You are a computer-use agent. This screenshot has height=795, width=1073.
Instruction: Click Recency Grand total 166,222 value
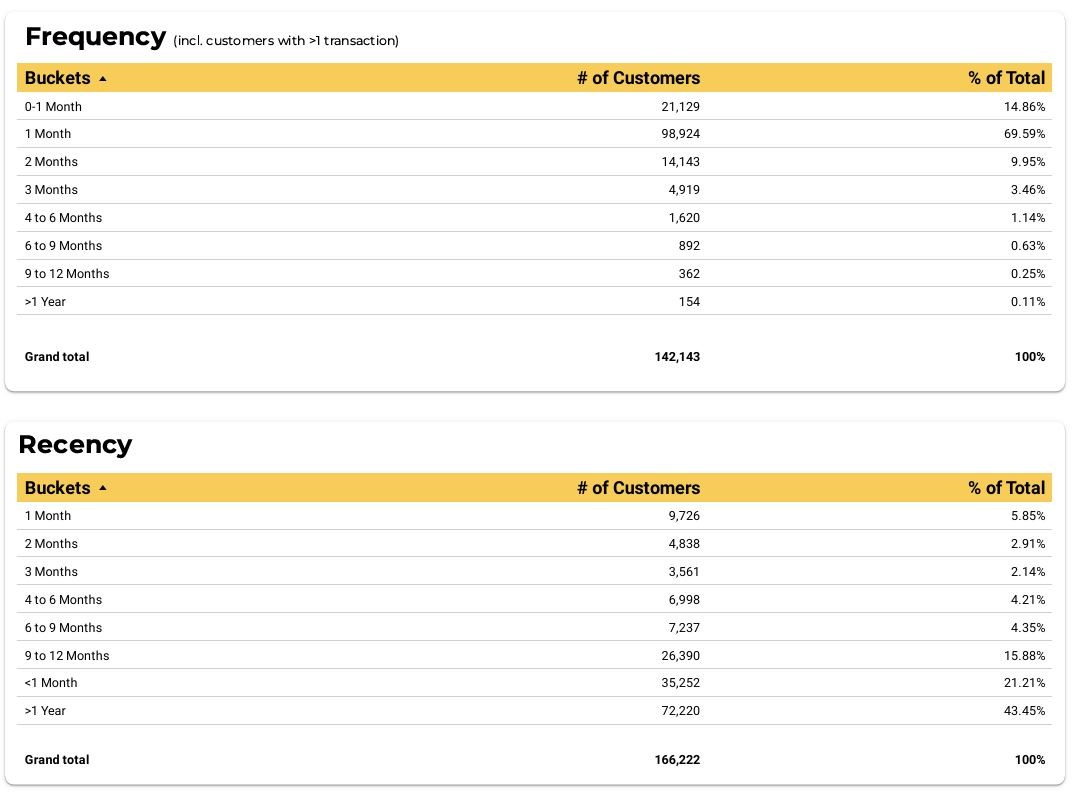tap(677, 760)
